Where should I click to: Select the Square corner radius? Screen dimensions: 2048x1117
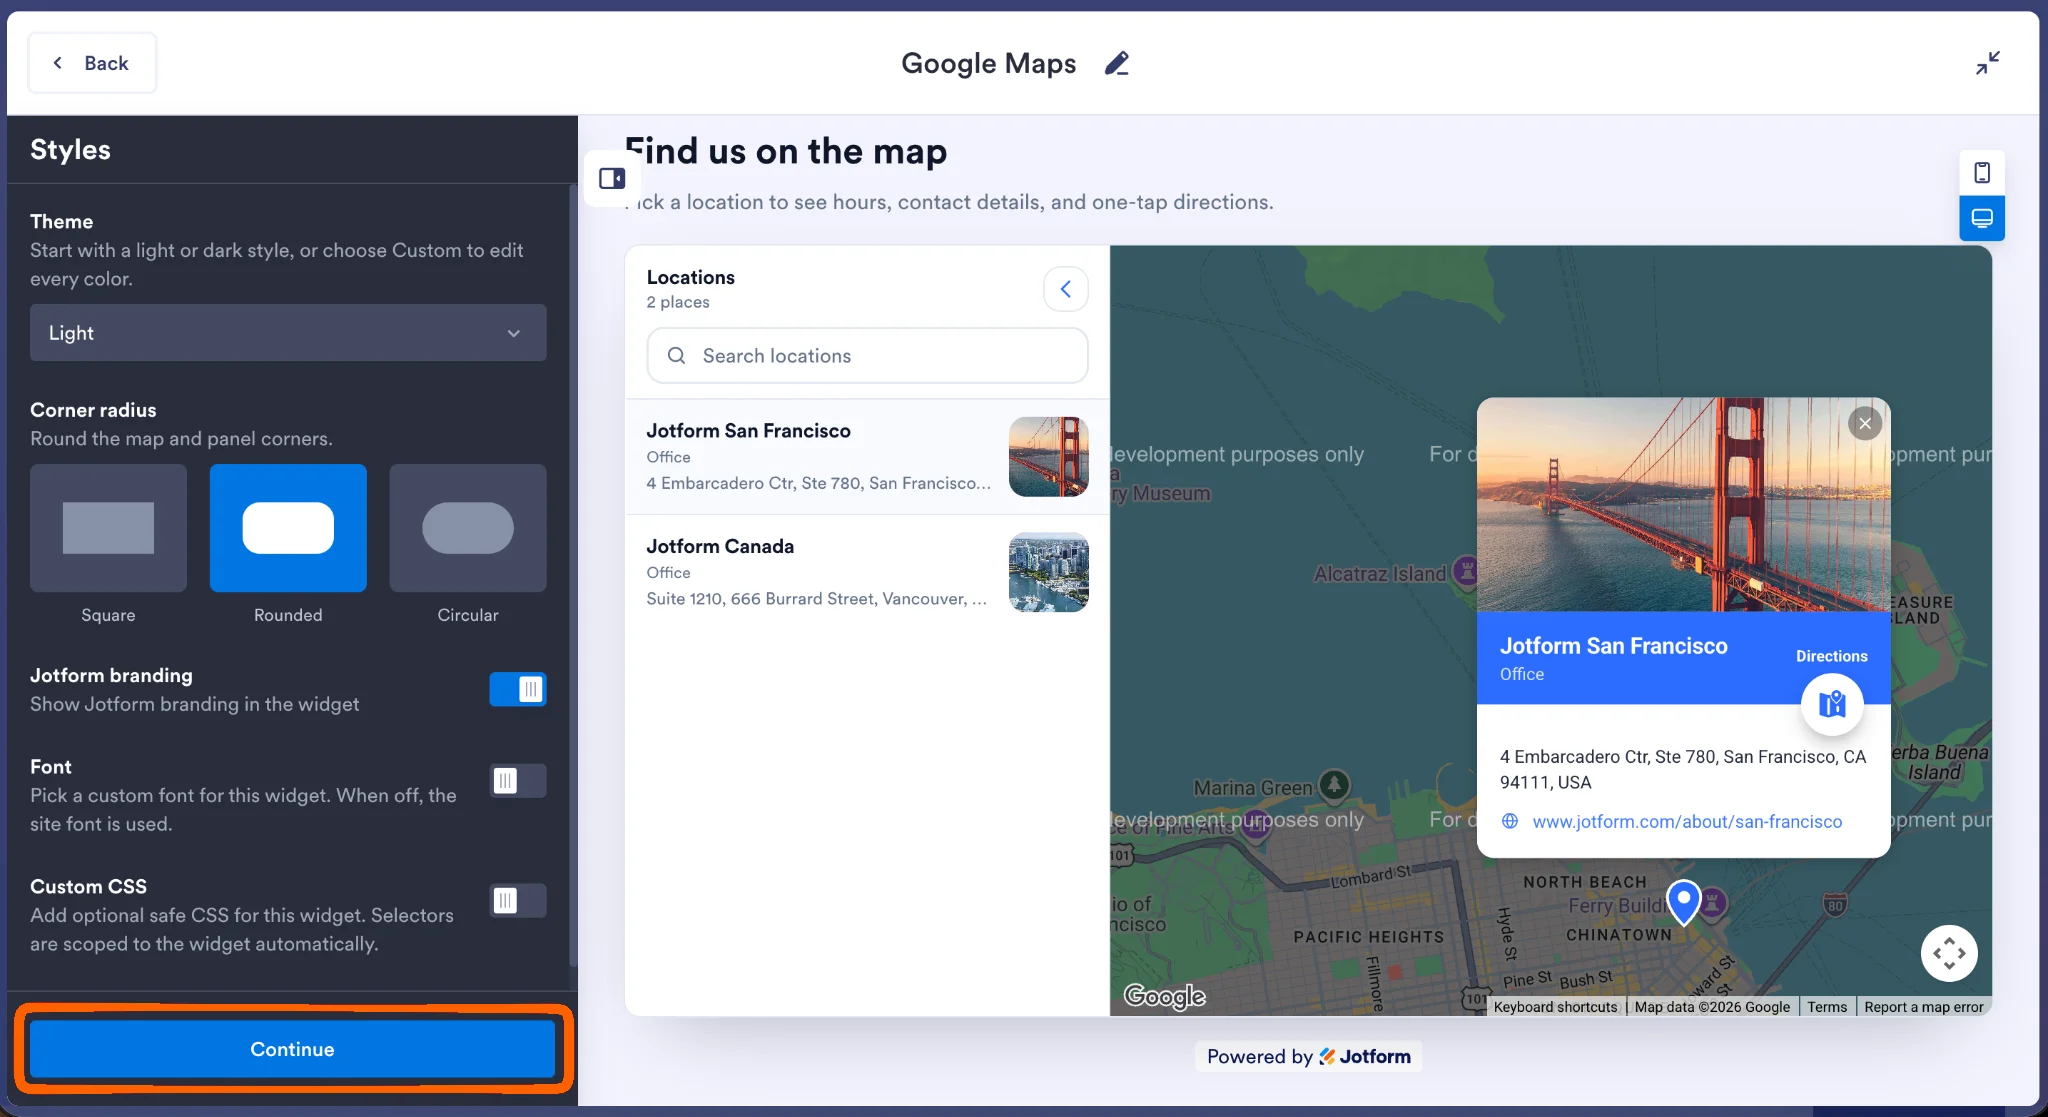tap(108, 528)
